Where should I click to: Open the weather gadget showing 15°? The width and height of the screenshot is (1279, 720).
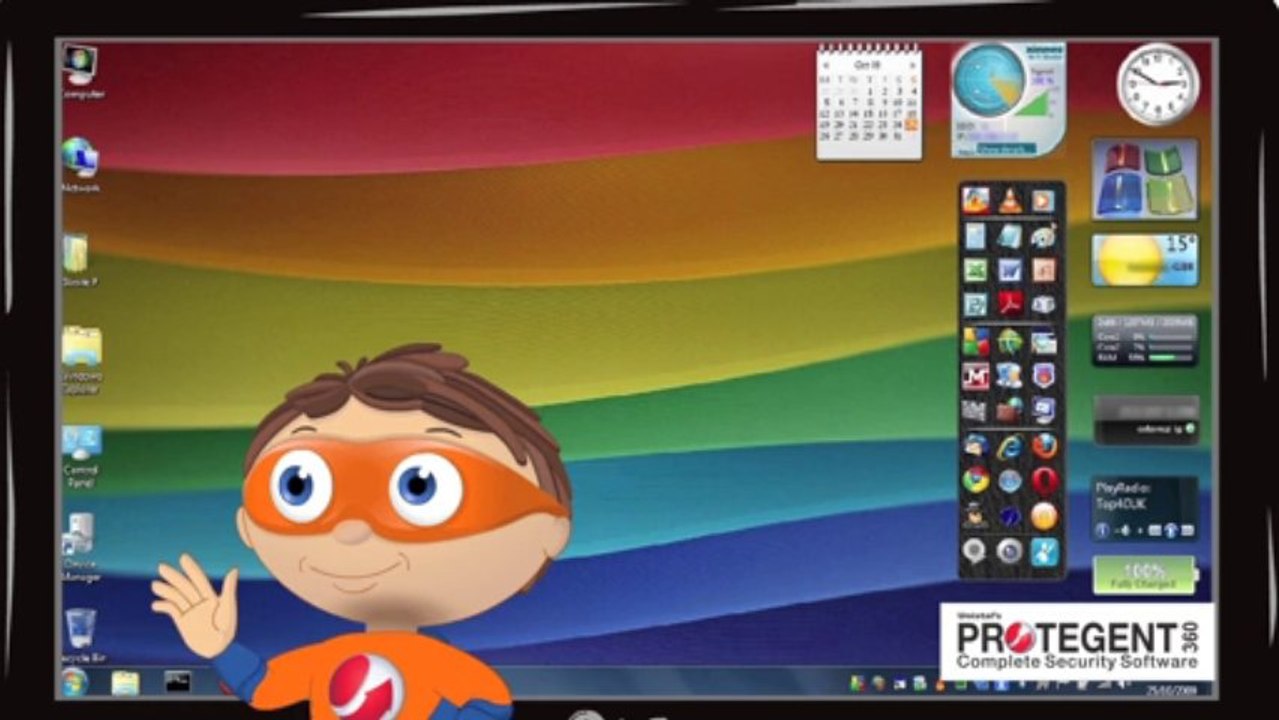(x=1145, y=260)
